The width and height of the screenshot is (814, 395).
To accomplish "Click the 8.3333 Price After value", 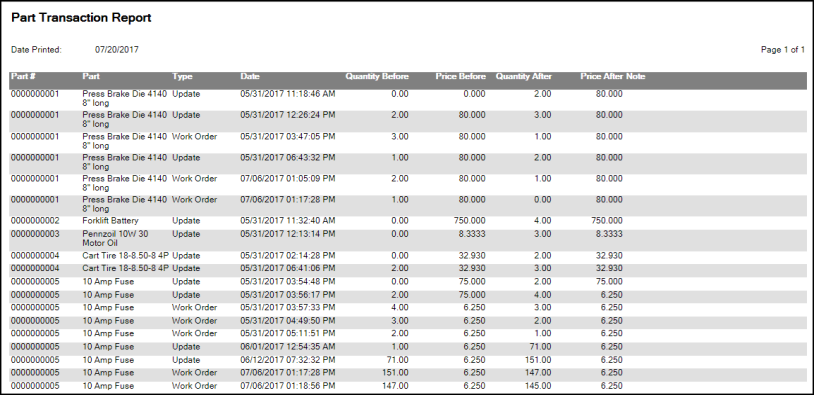I will pyautogui.click(x=608, y=234).
